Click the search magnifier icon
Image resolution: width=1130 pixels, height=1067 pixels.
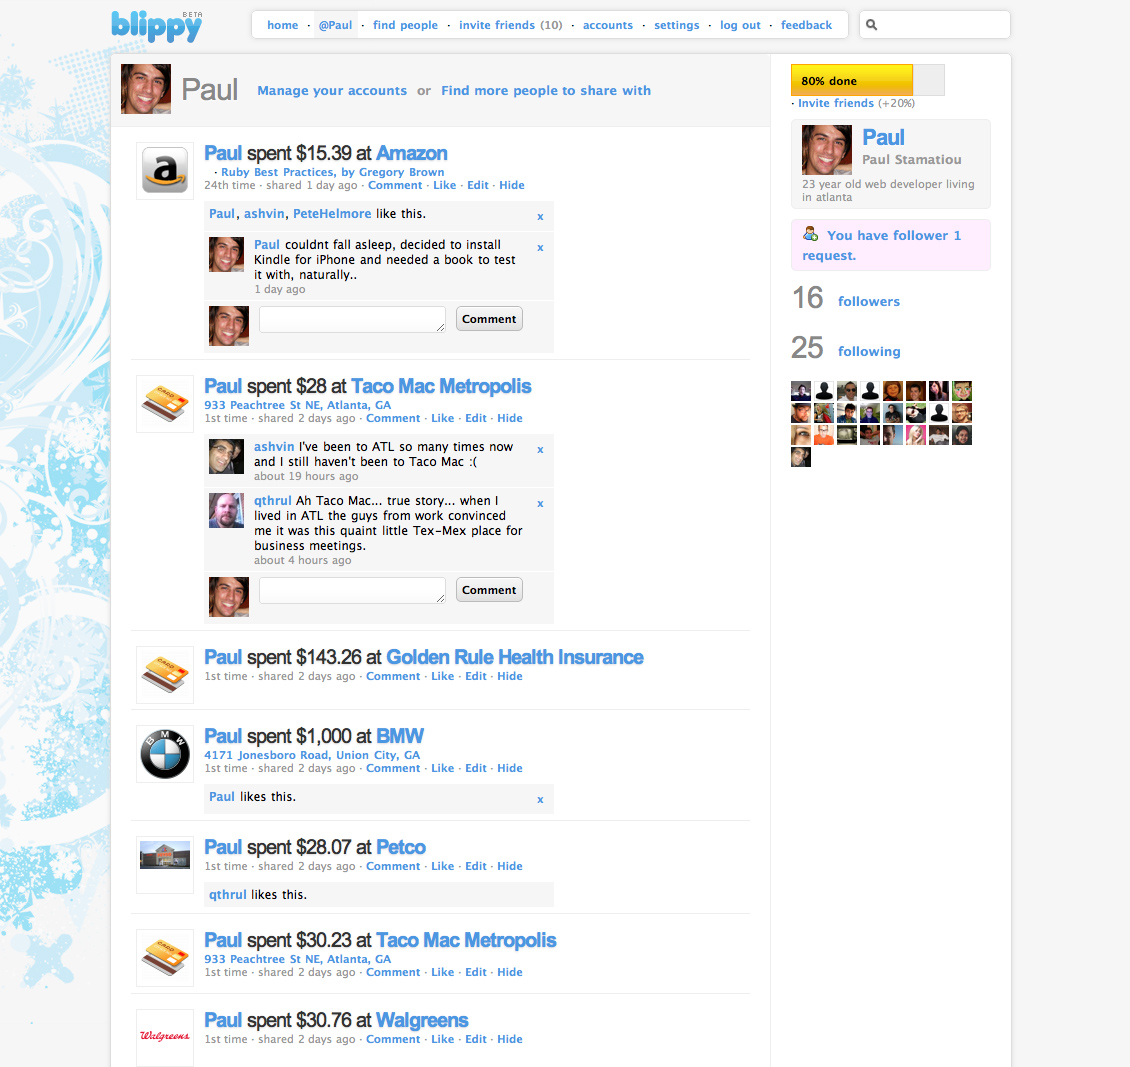[871, 25]
